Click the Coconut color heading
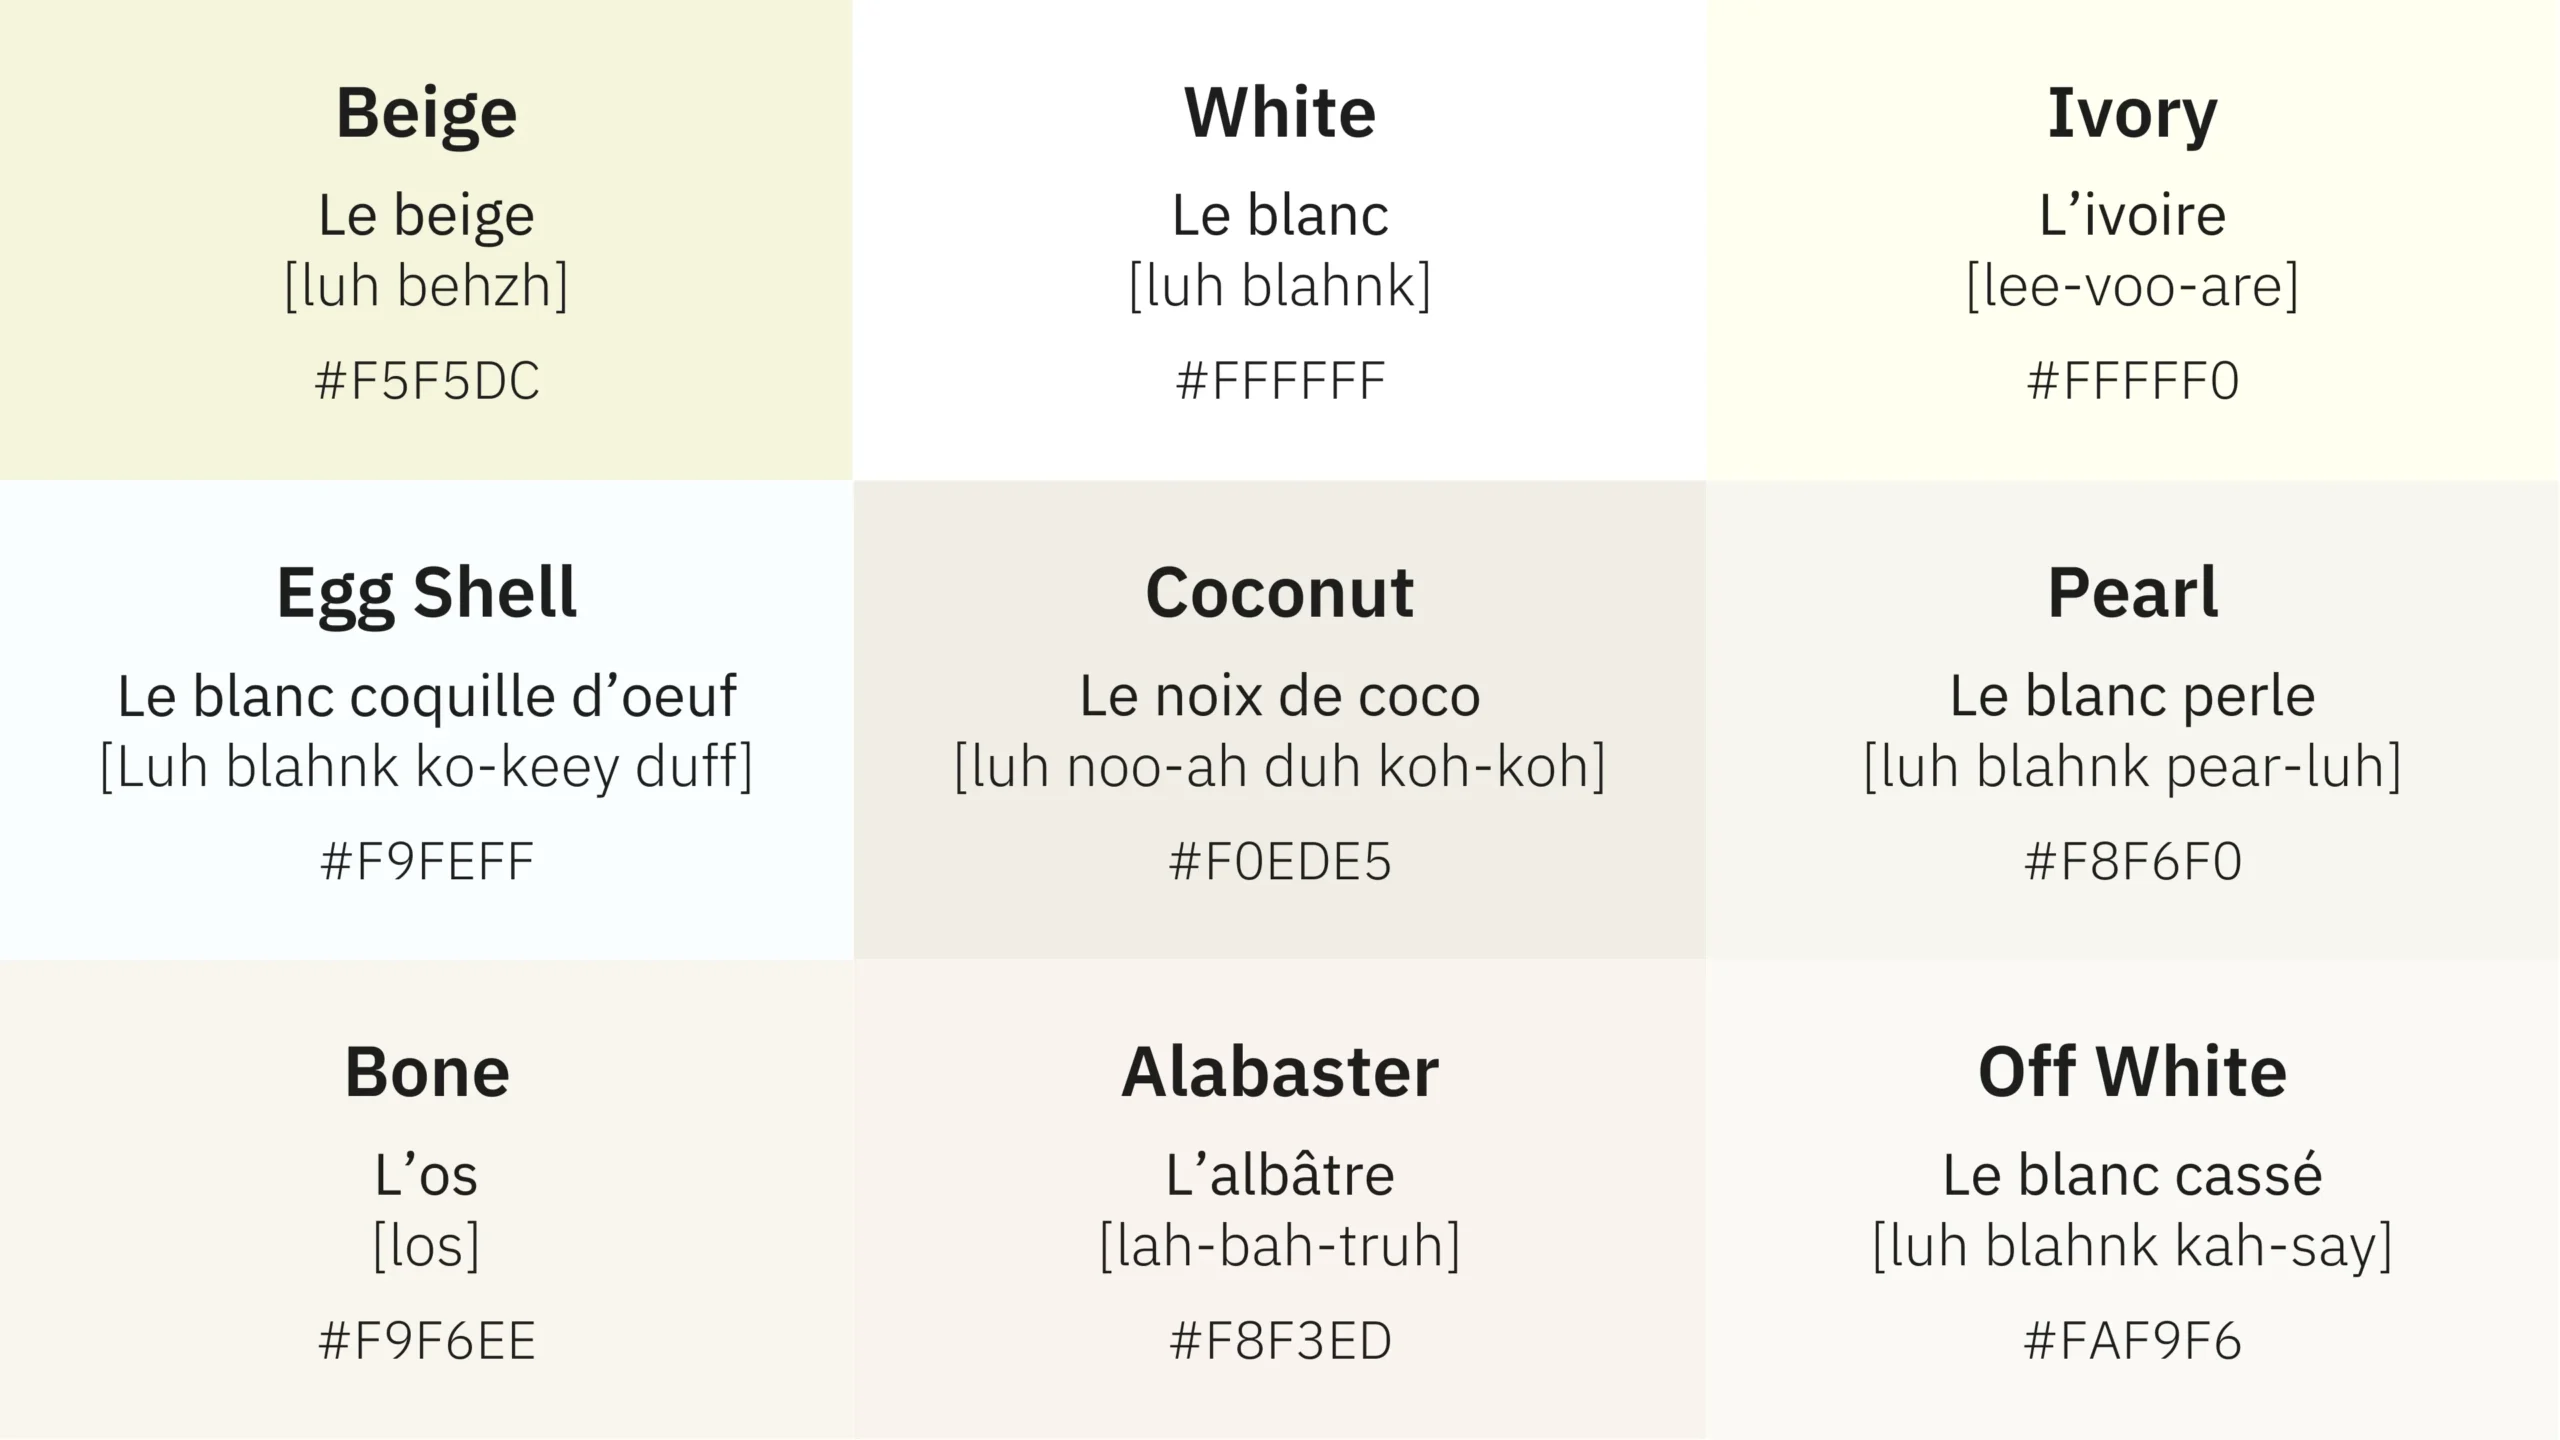 tap(1279, 592)
